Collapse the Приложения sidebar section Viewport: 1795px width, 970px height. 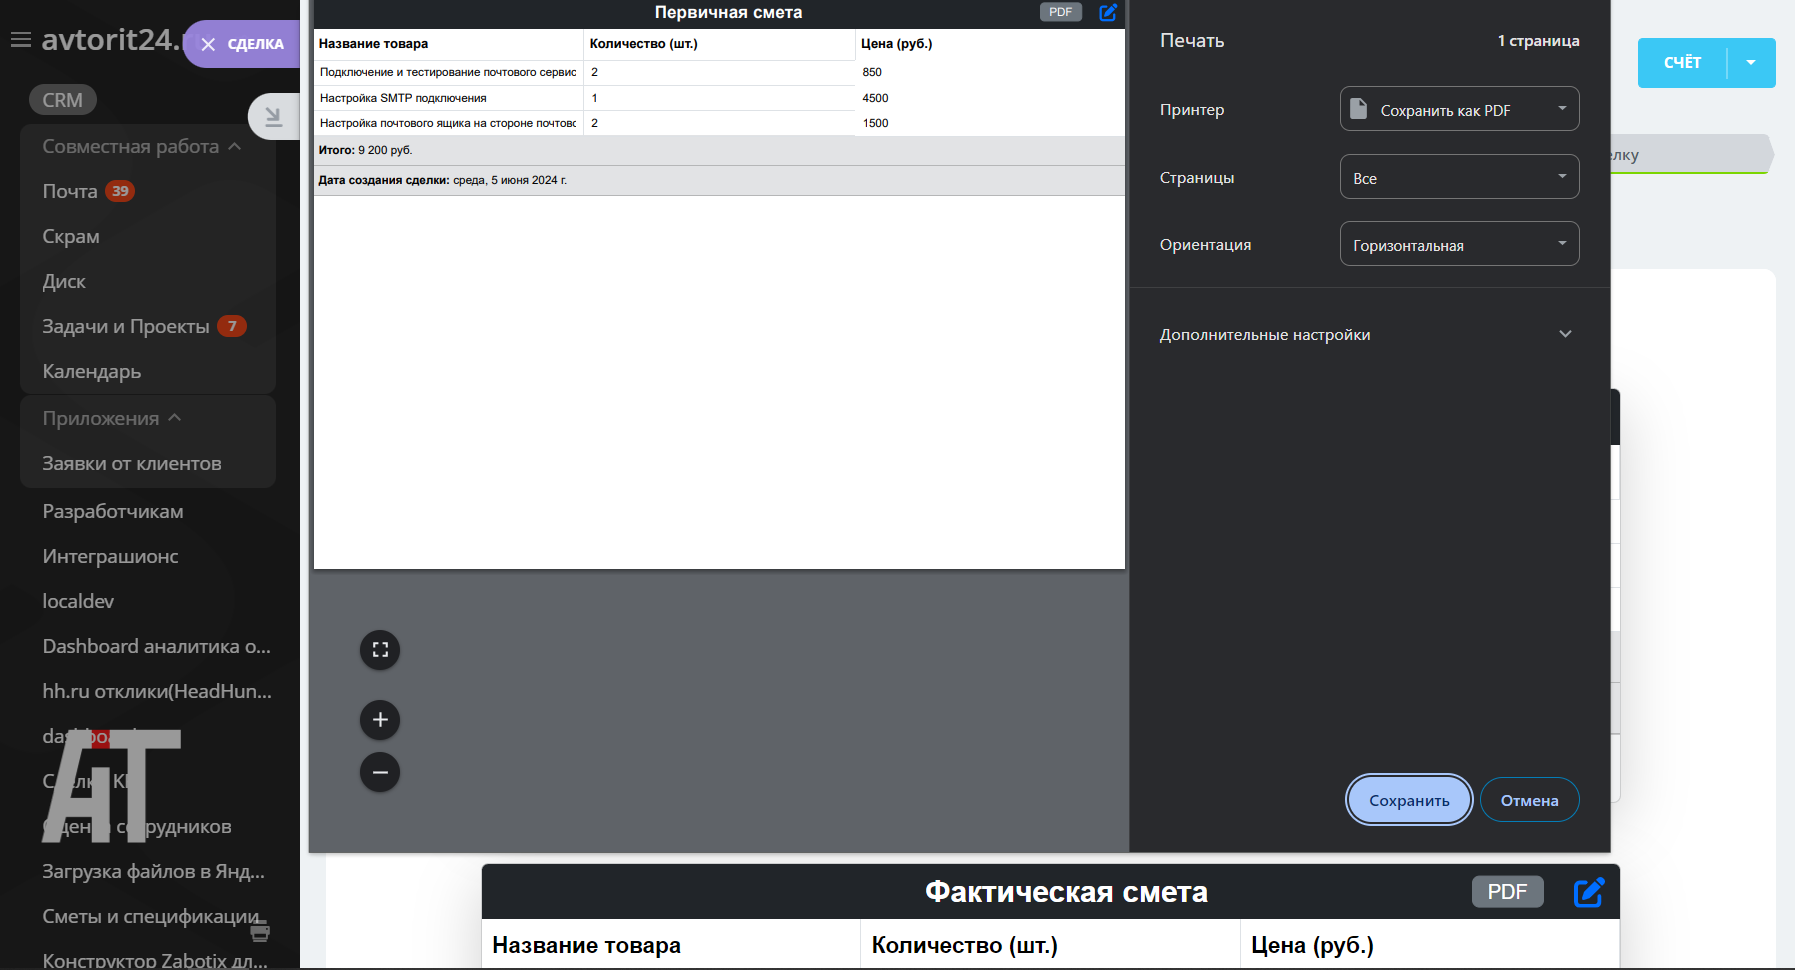pyautogui.click(x=112, y=418)
